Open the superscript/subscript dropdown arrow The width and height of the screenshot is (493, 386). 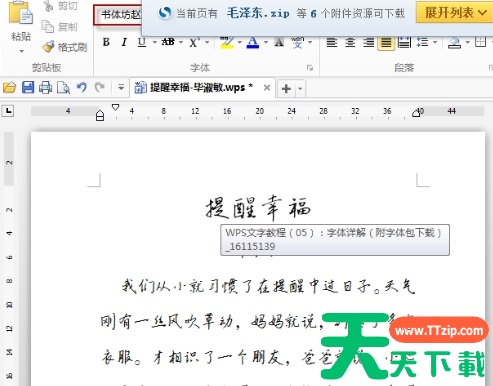click(x=207, y=42)
